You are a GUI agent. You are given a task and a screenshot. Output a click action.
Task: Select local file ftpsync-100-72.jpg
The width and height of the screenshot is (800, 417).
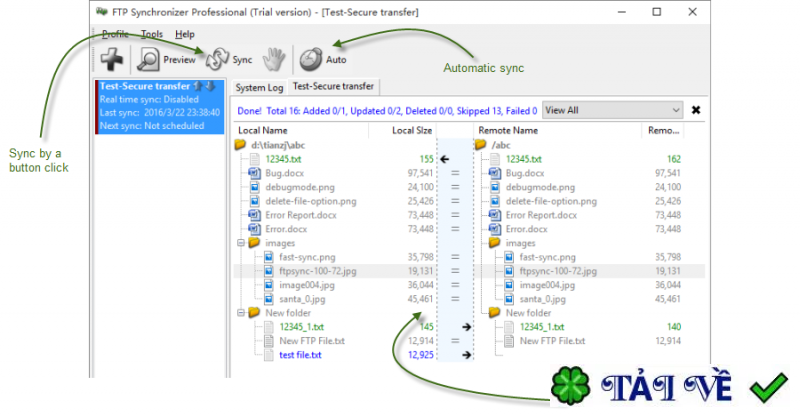point(317,271)
